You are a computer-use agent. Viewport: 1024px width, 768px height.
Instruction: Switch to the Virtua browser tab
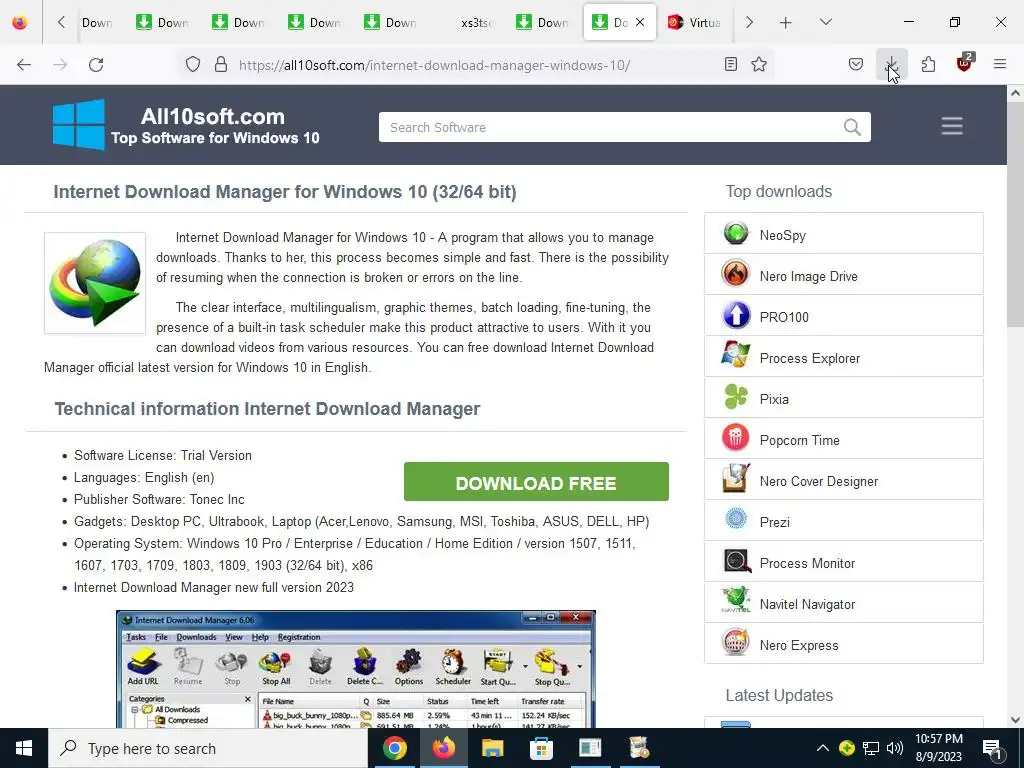click(x=694, y=23)
